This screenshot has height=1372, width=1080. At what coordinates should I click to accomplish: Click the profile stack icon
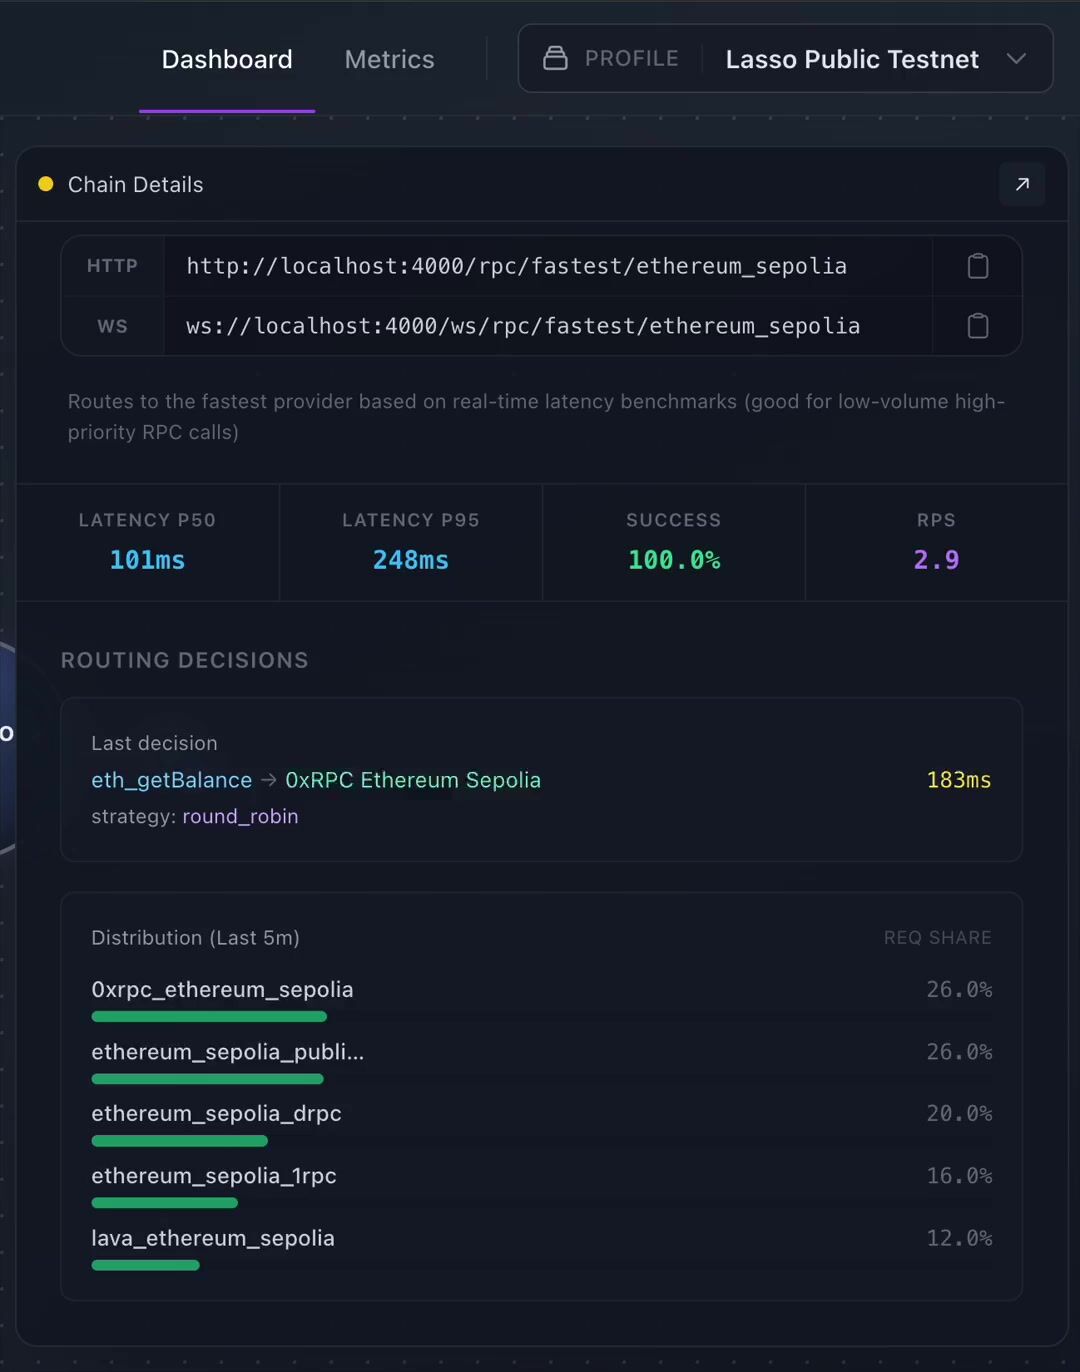pyautogui.click(x=555, y=59)
